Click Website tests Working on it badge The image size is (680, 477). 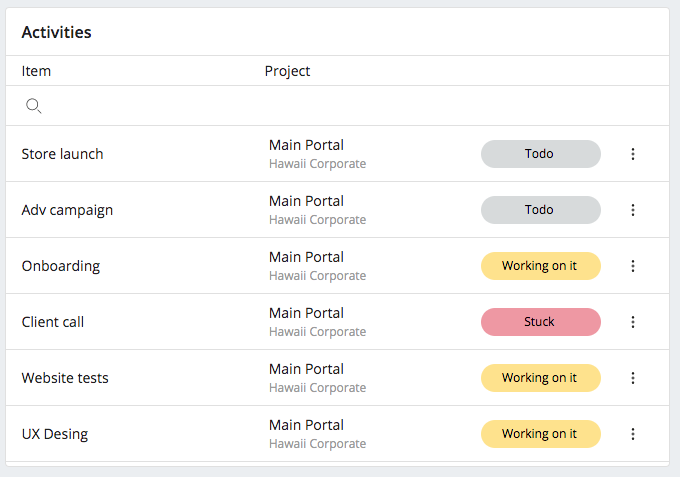point(540,378)
